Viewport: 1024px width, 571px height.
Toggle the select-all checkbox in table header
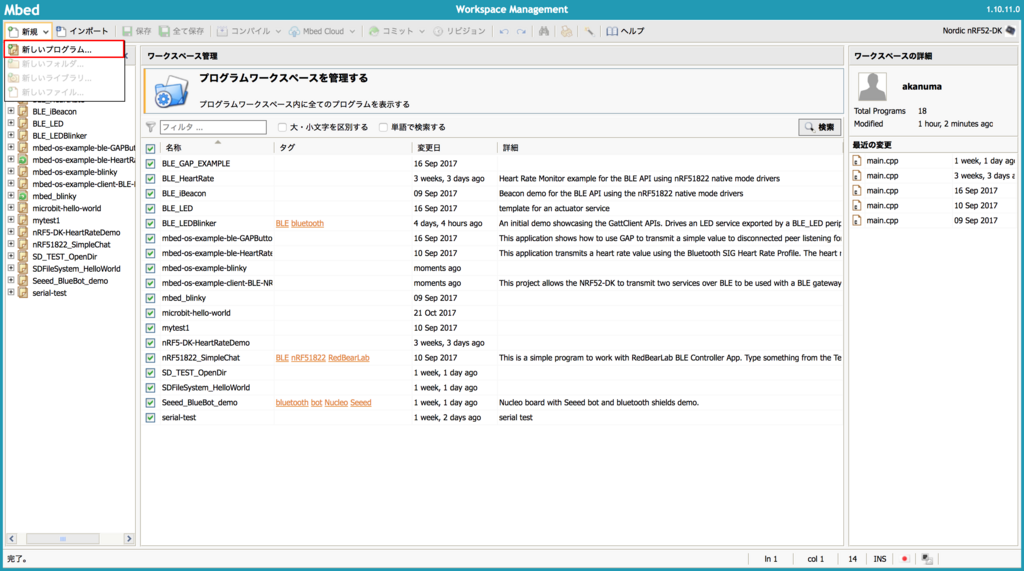pyautogui.click(x=151, y=148)
